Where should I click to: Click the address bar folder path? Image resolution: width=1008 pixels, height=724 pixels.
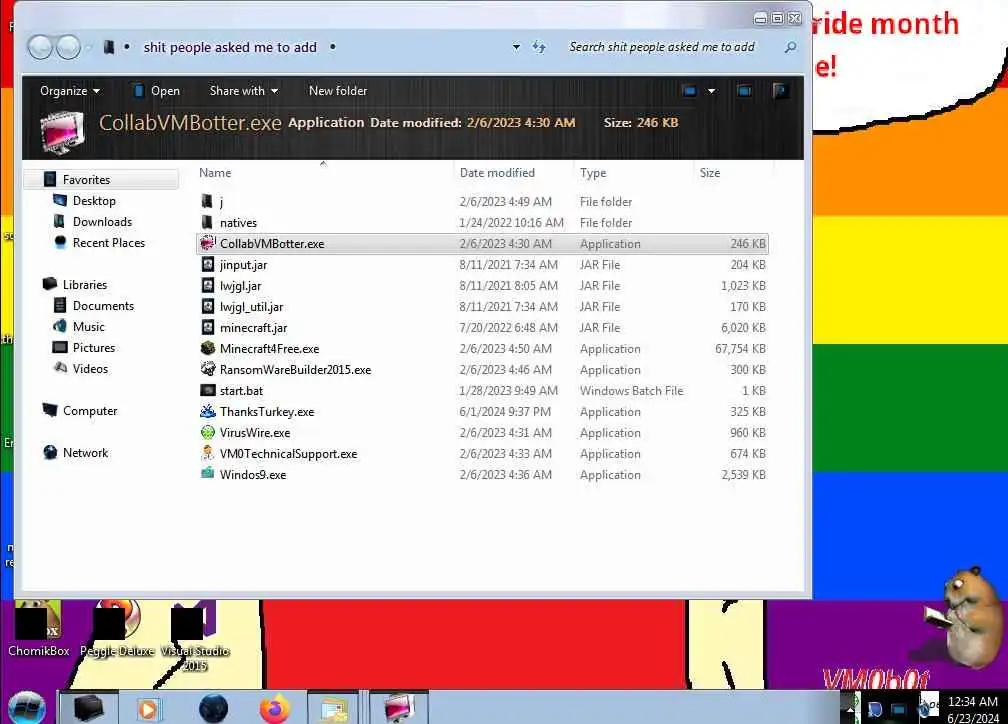[230, 47]
